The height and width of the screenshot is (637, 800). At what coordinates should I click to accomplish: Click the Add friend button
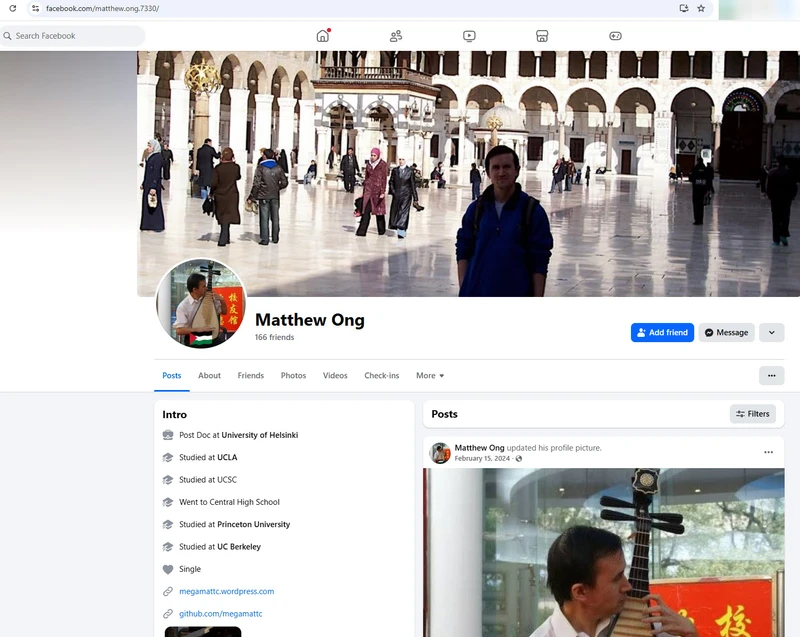tap(662, 333)
